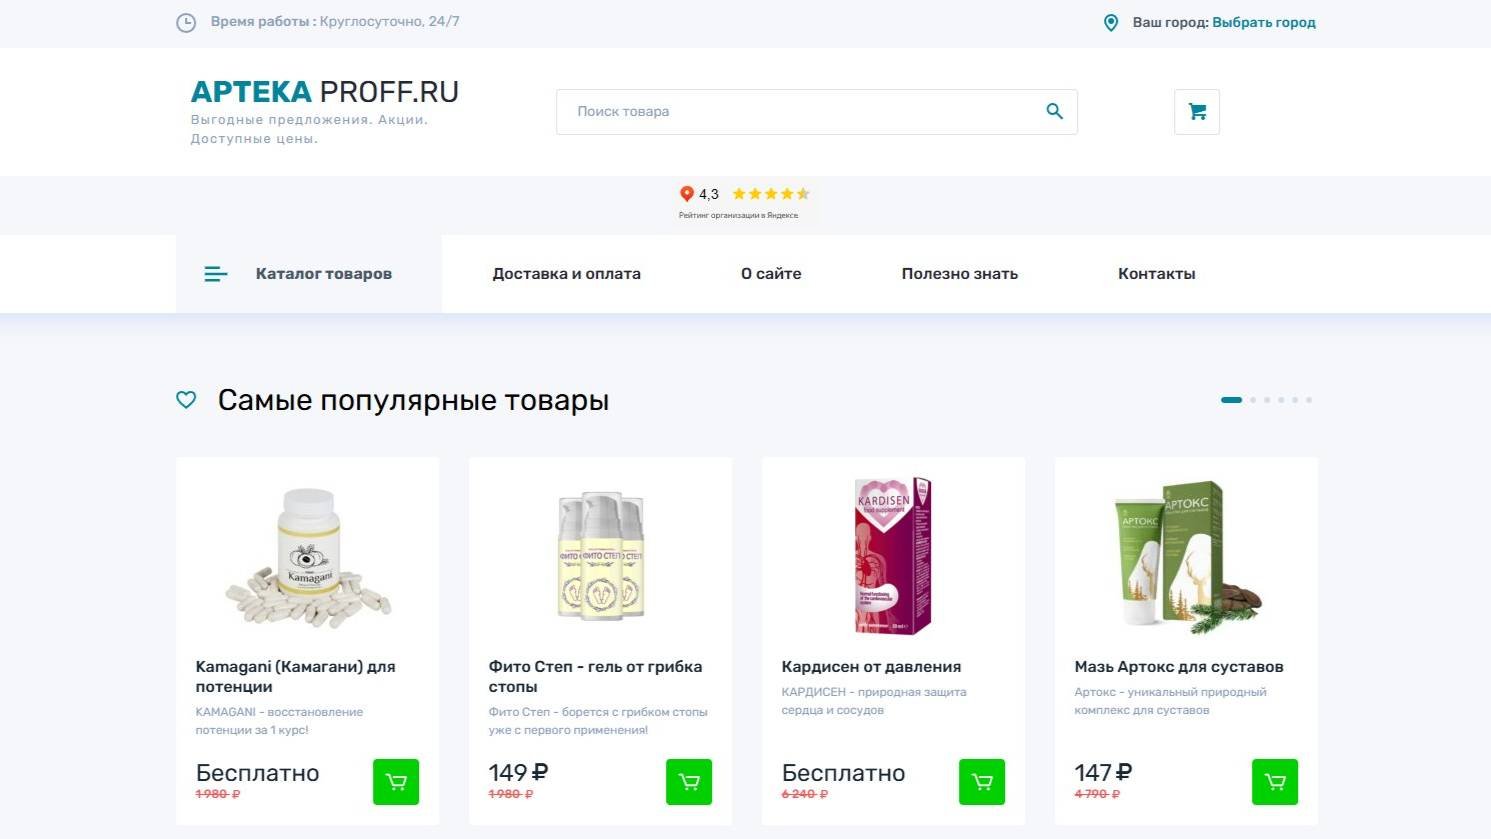Viewport: 1491px width, 839px height.
Task: Click the APTEKA PROFF.RU logo
Action: click(x=325, y=92)
